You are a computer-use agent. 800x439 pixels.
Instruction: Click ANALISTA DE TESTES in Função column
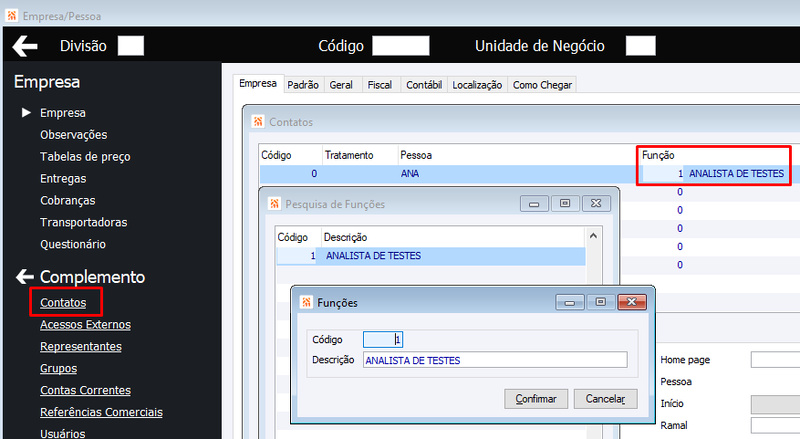pos(736,174)
